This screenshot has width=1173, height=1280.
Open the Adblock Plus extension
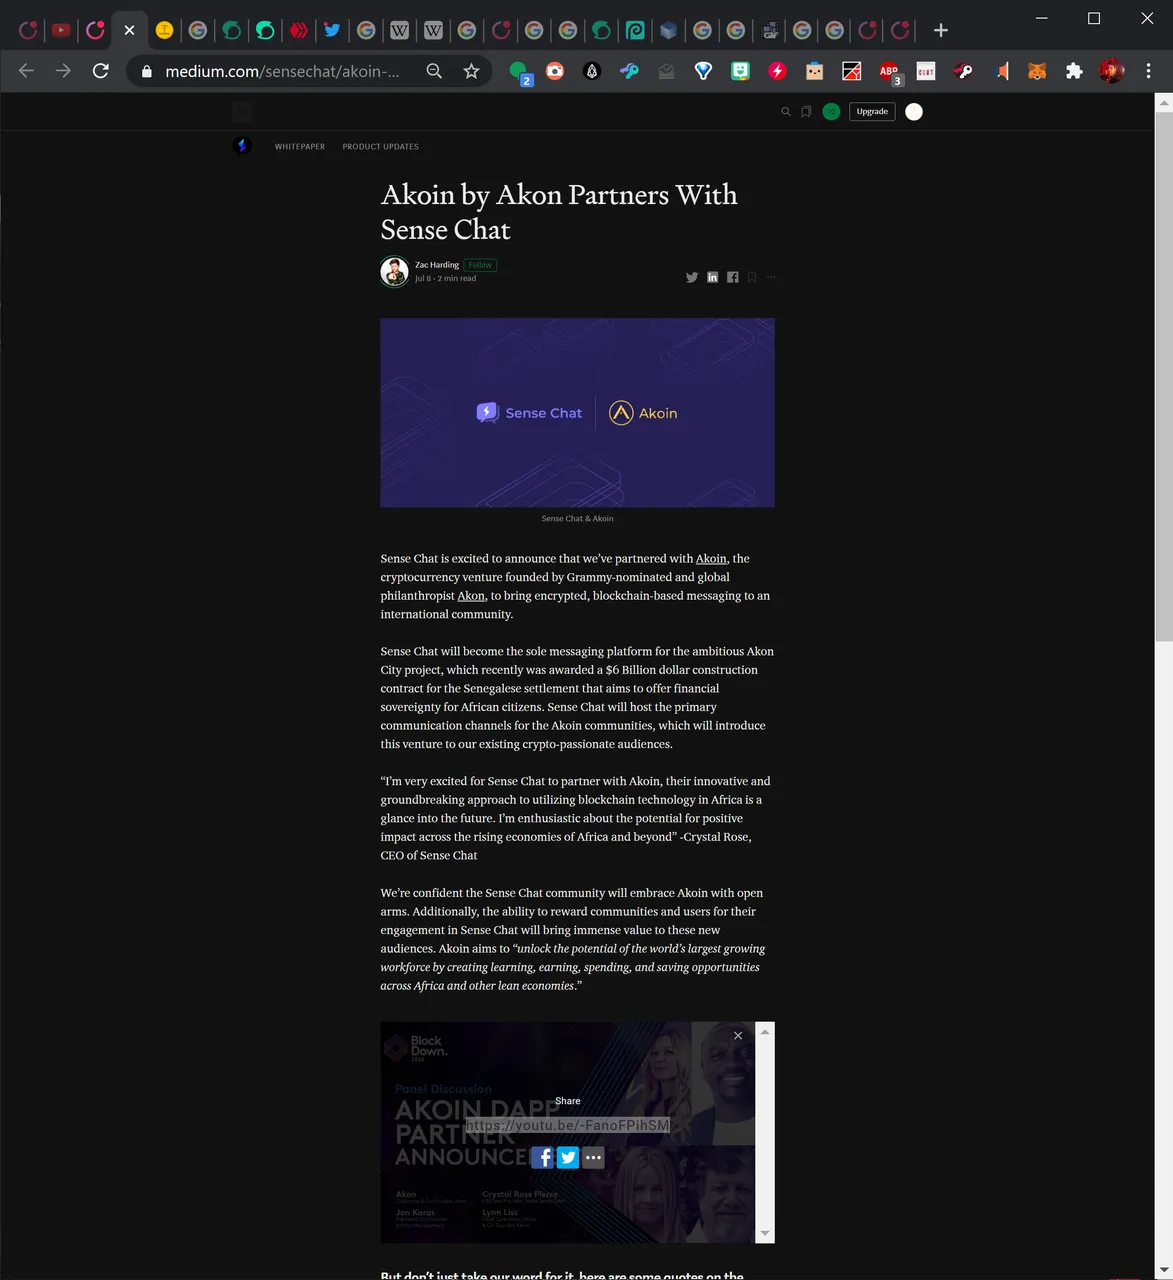point(889,72)
